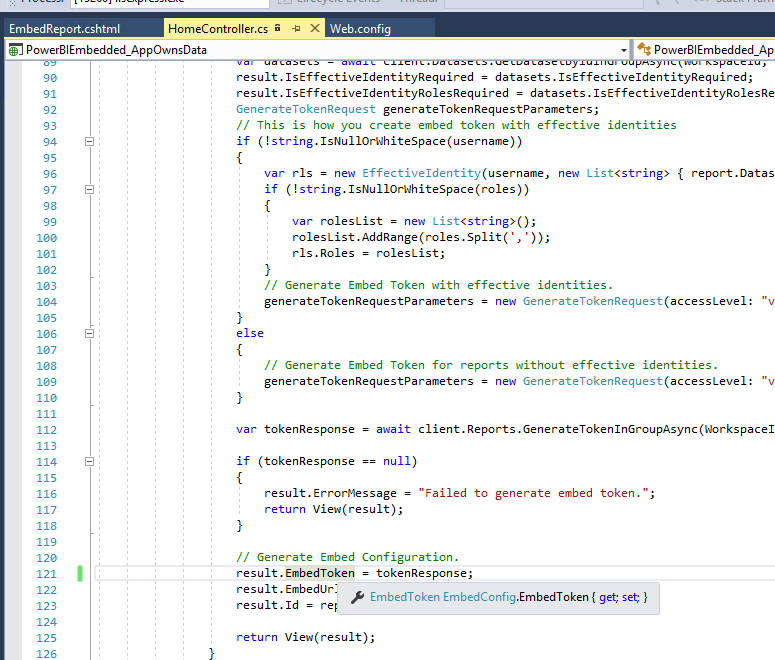Open the PowerBIEmbedded_AppOwnsData project dropdown
The image size is (775, 660).
[x=624, y=50]
